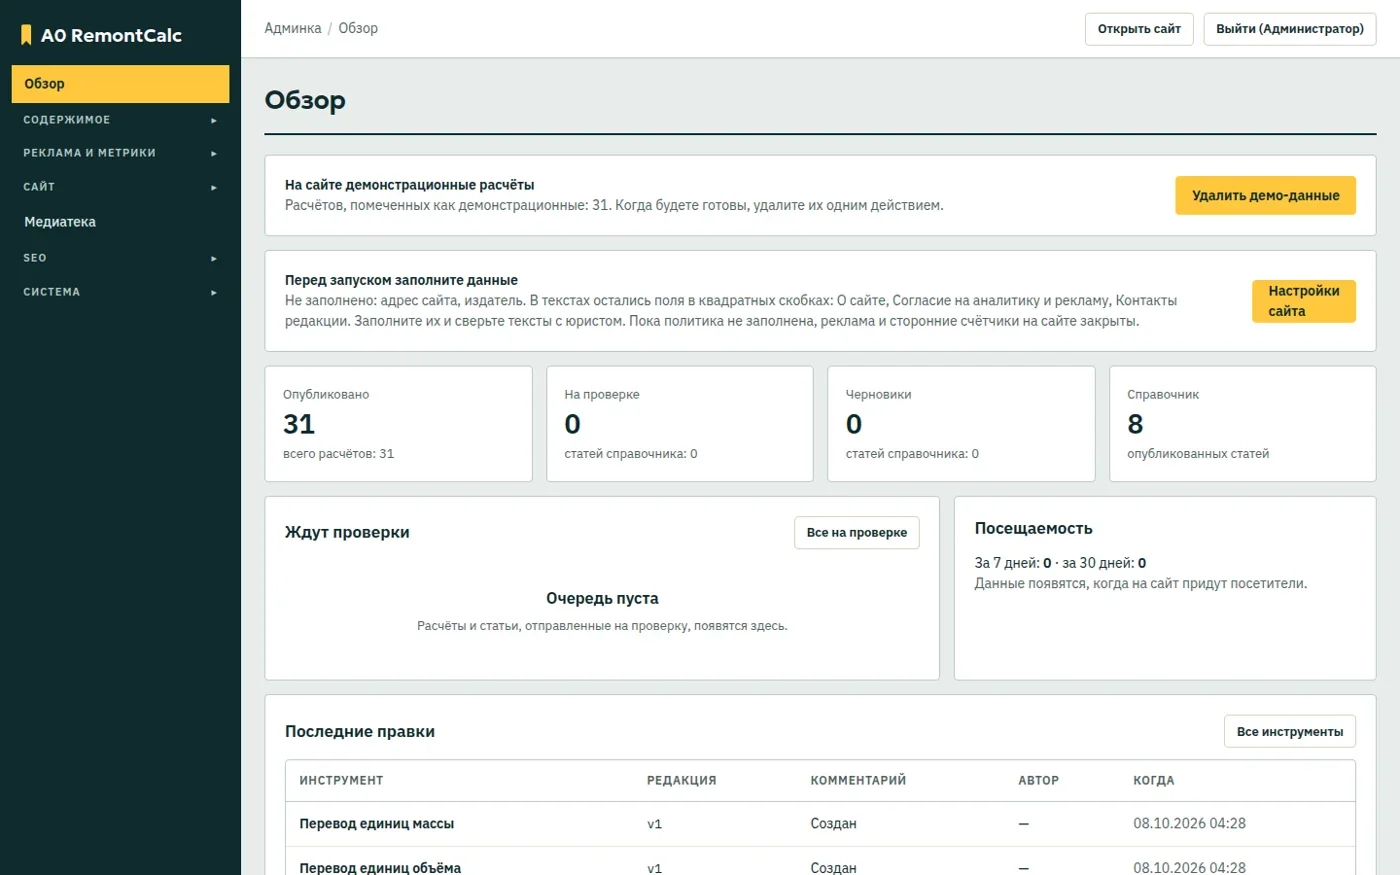
Task: Click the Комментарий column header
Action: (x=858, y=781)
